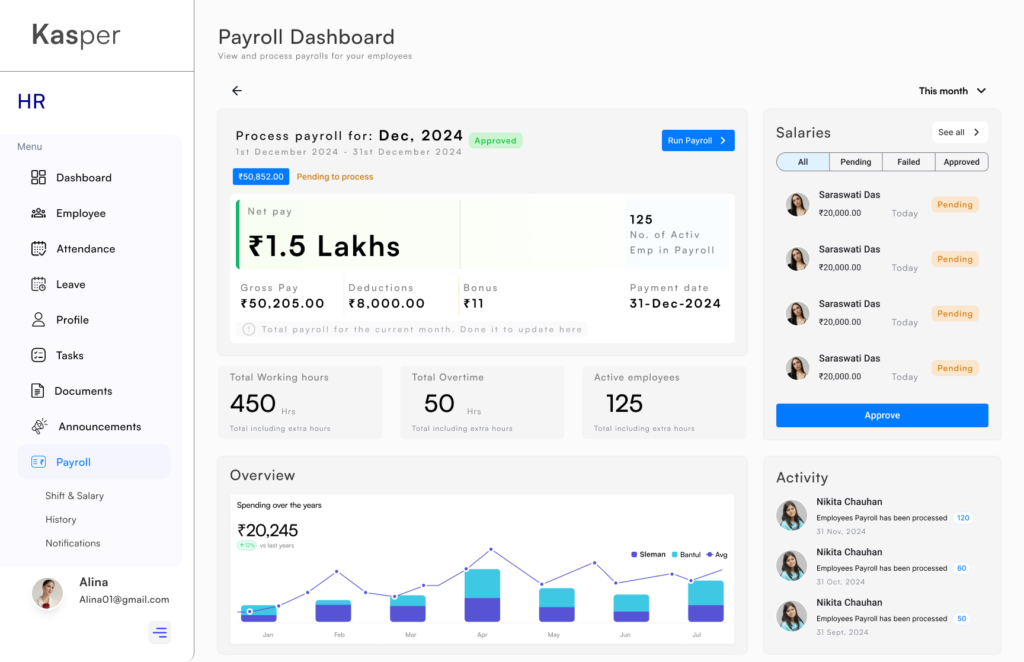Click the Run Payroll button
The image size is (1024, 662).
[697, 141]
